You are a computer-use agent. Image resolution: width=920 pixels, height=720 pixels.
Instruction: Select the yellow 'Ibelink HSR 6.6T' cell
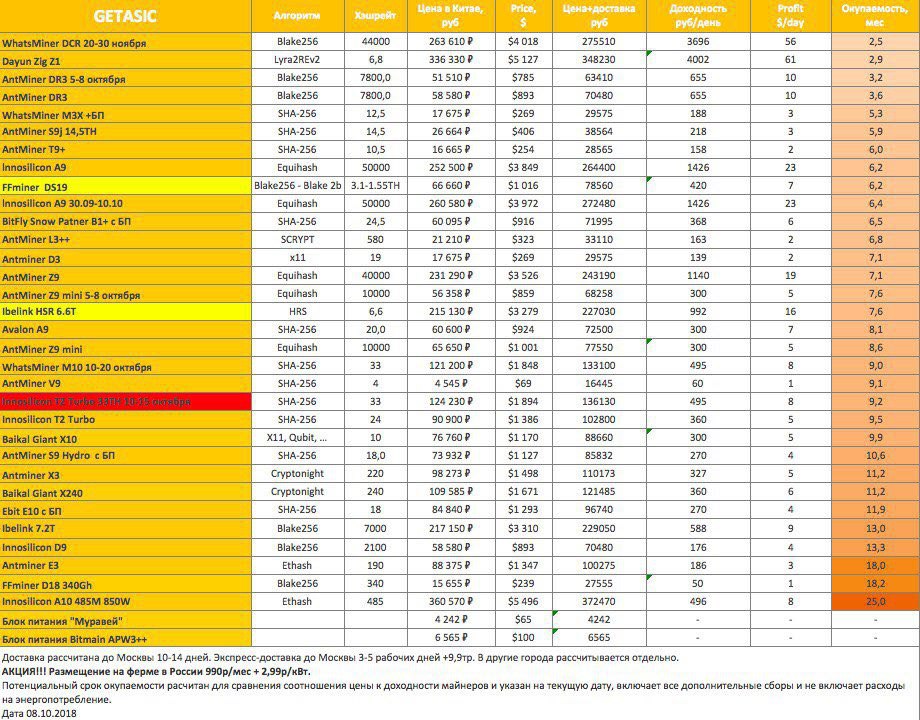[126, 312]
